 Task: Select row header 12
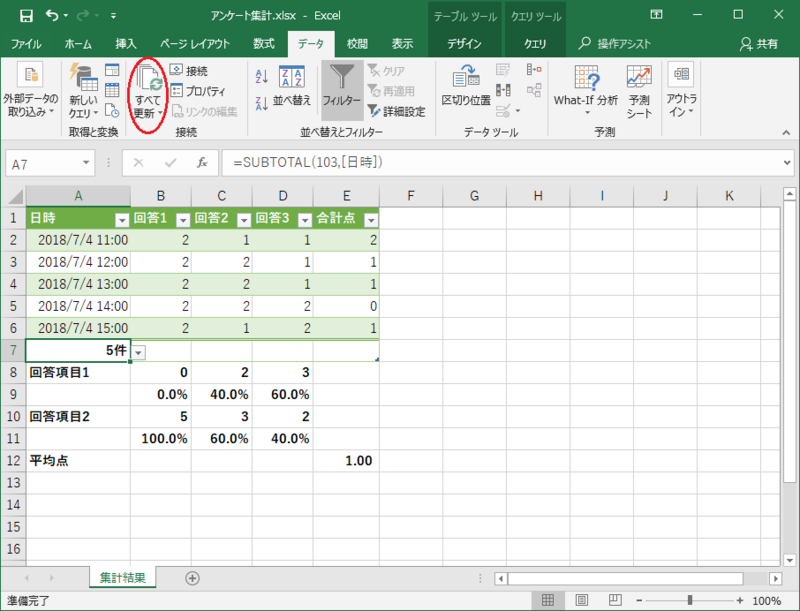(x=13, y=461)
